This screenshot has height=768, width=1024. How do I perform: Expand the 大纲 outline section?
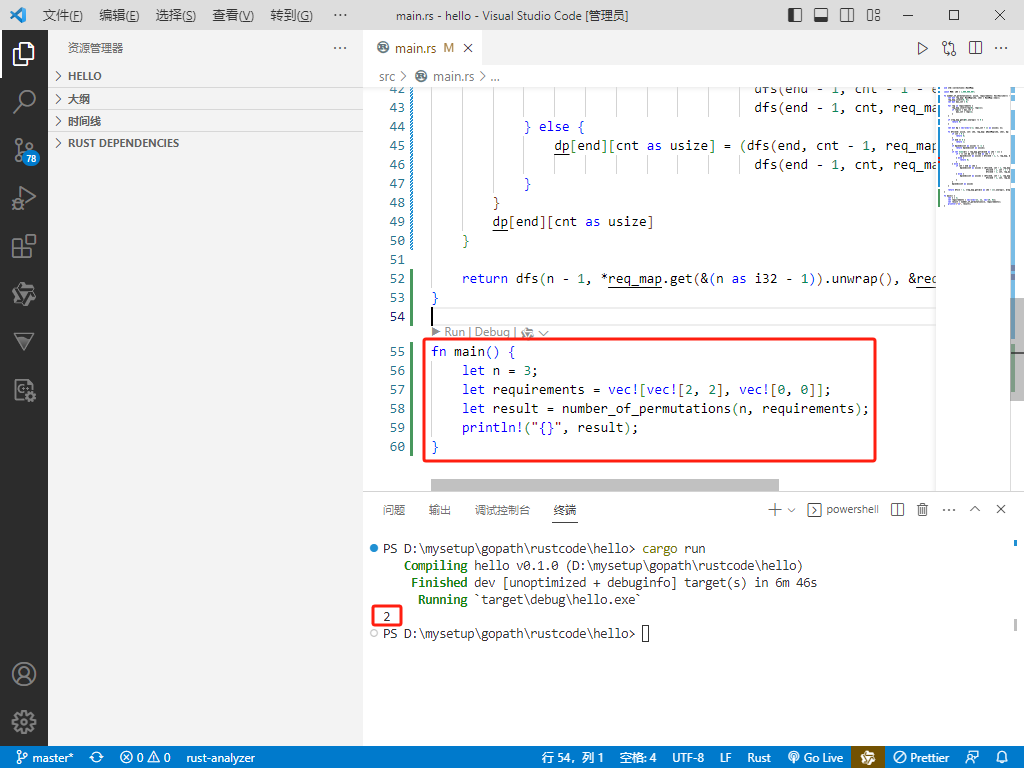coord(206,99)
